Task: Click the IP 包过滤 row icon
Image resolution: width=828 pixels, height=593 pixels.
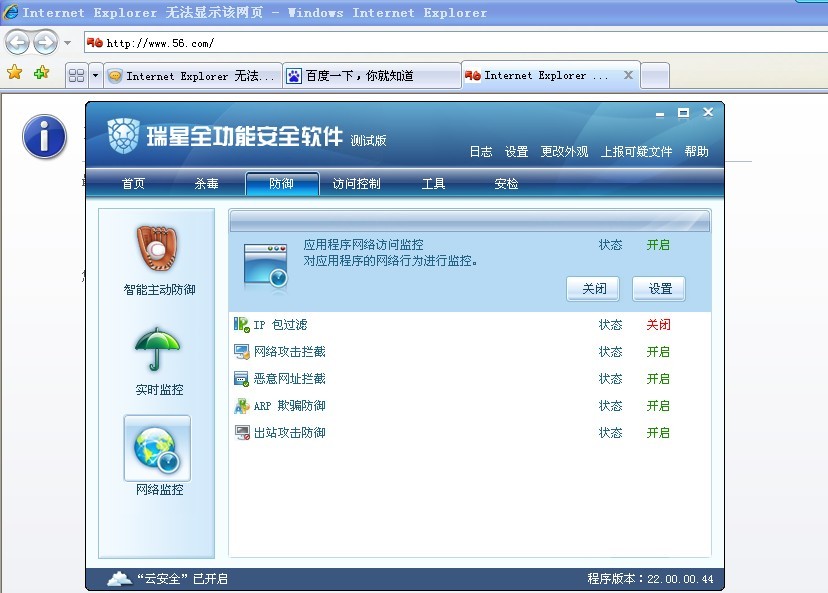Action: pyautogui.click(x=241, y=325)
